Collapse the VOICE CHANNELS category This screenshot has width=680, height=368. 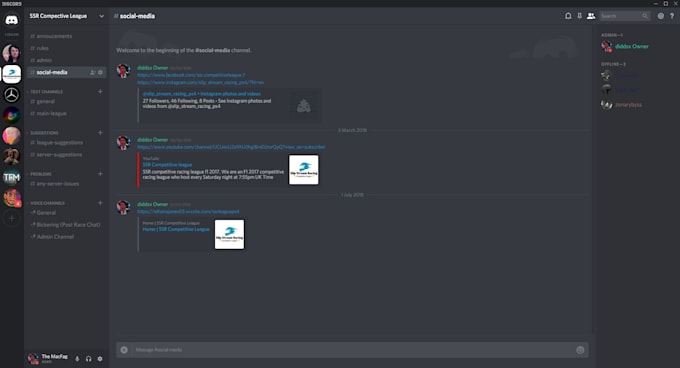[47, 203]
